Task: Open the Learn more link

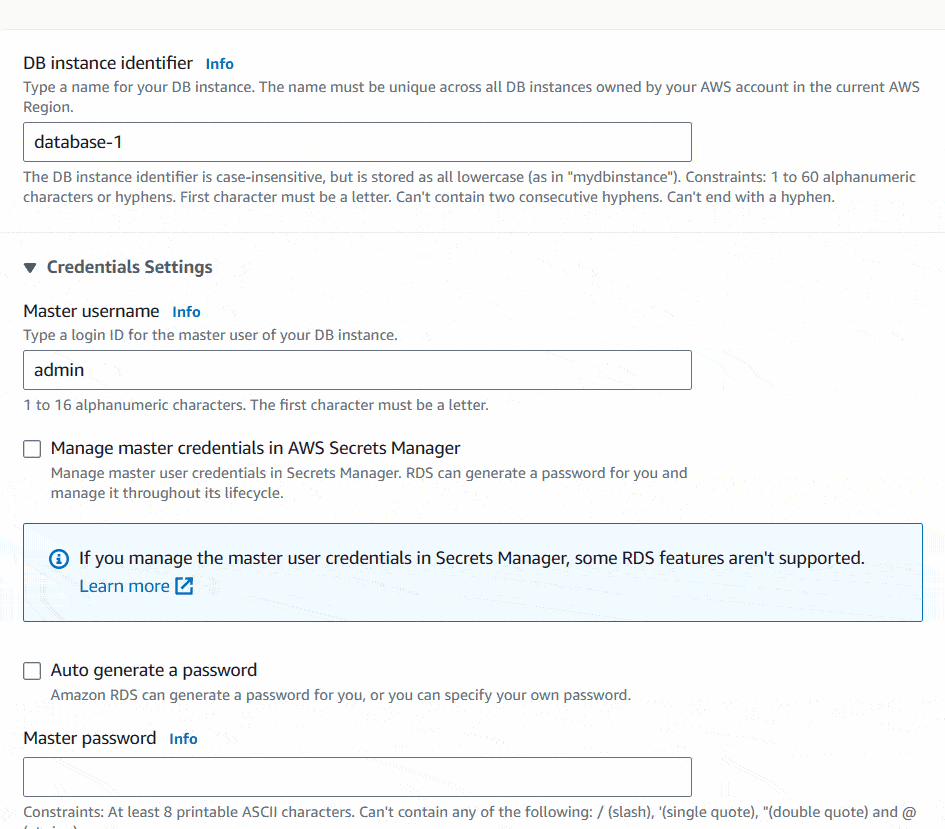Action: point(125,586)
